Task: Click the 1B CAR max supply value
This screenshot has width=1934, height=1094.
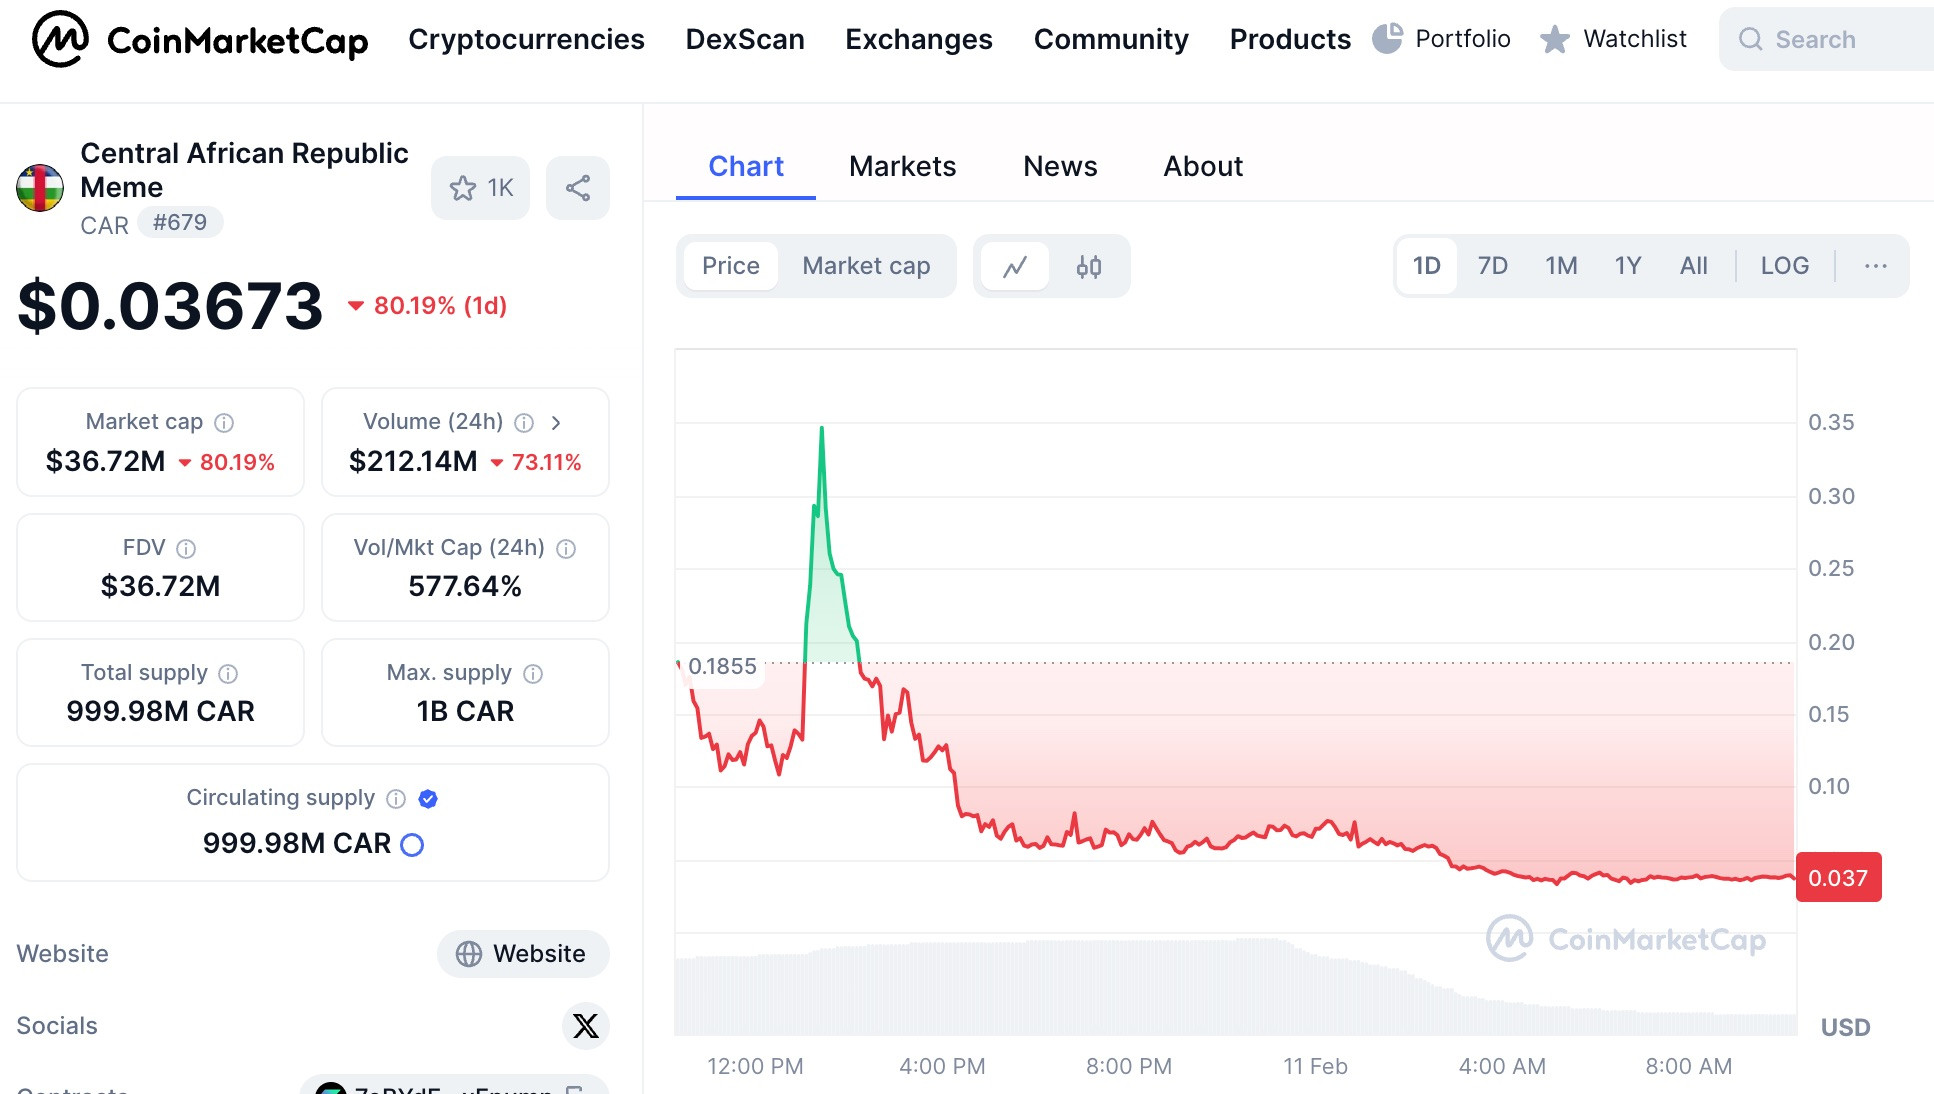Action: 465,712
